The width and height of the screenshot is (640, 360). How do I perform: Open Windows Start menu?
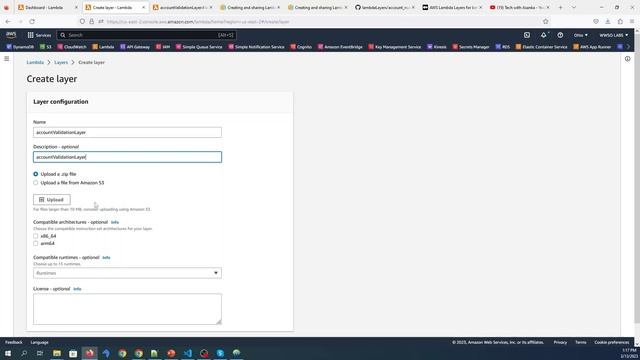click(8, 353)
